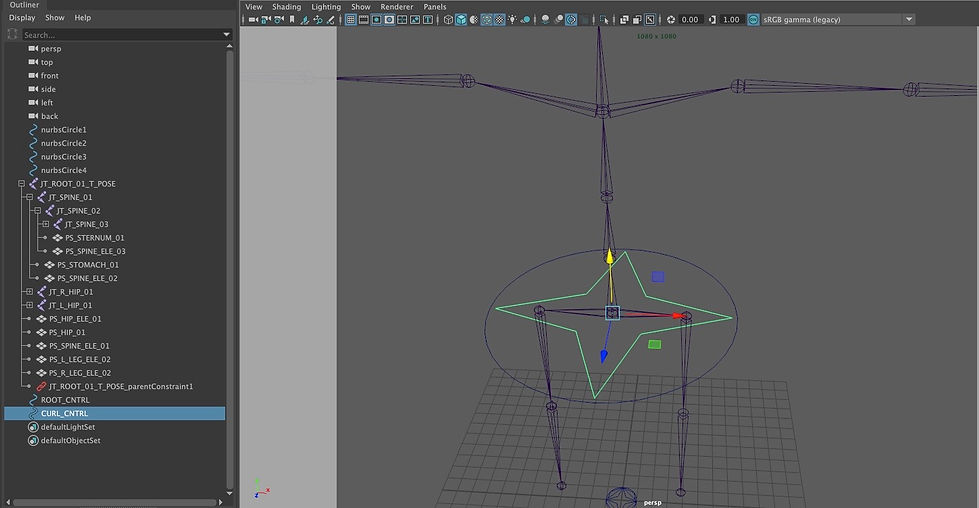Click the Use Default Material icon
This screenshot has width=979, height=508.
(x=474, y=19)
